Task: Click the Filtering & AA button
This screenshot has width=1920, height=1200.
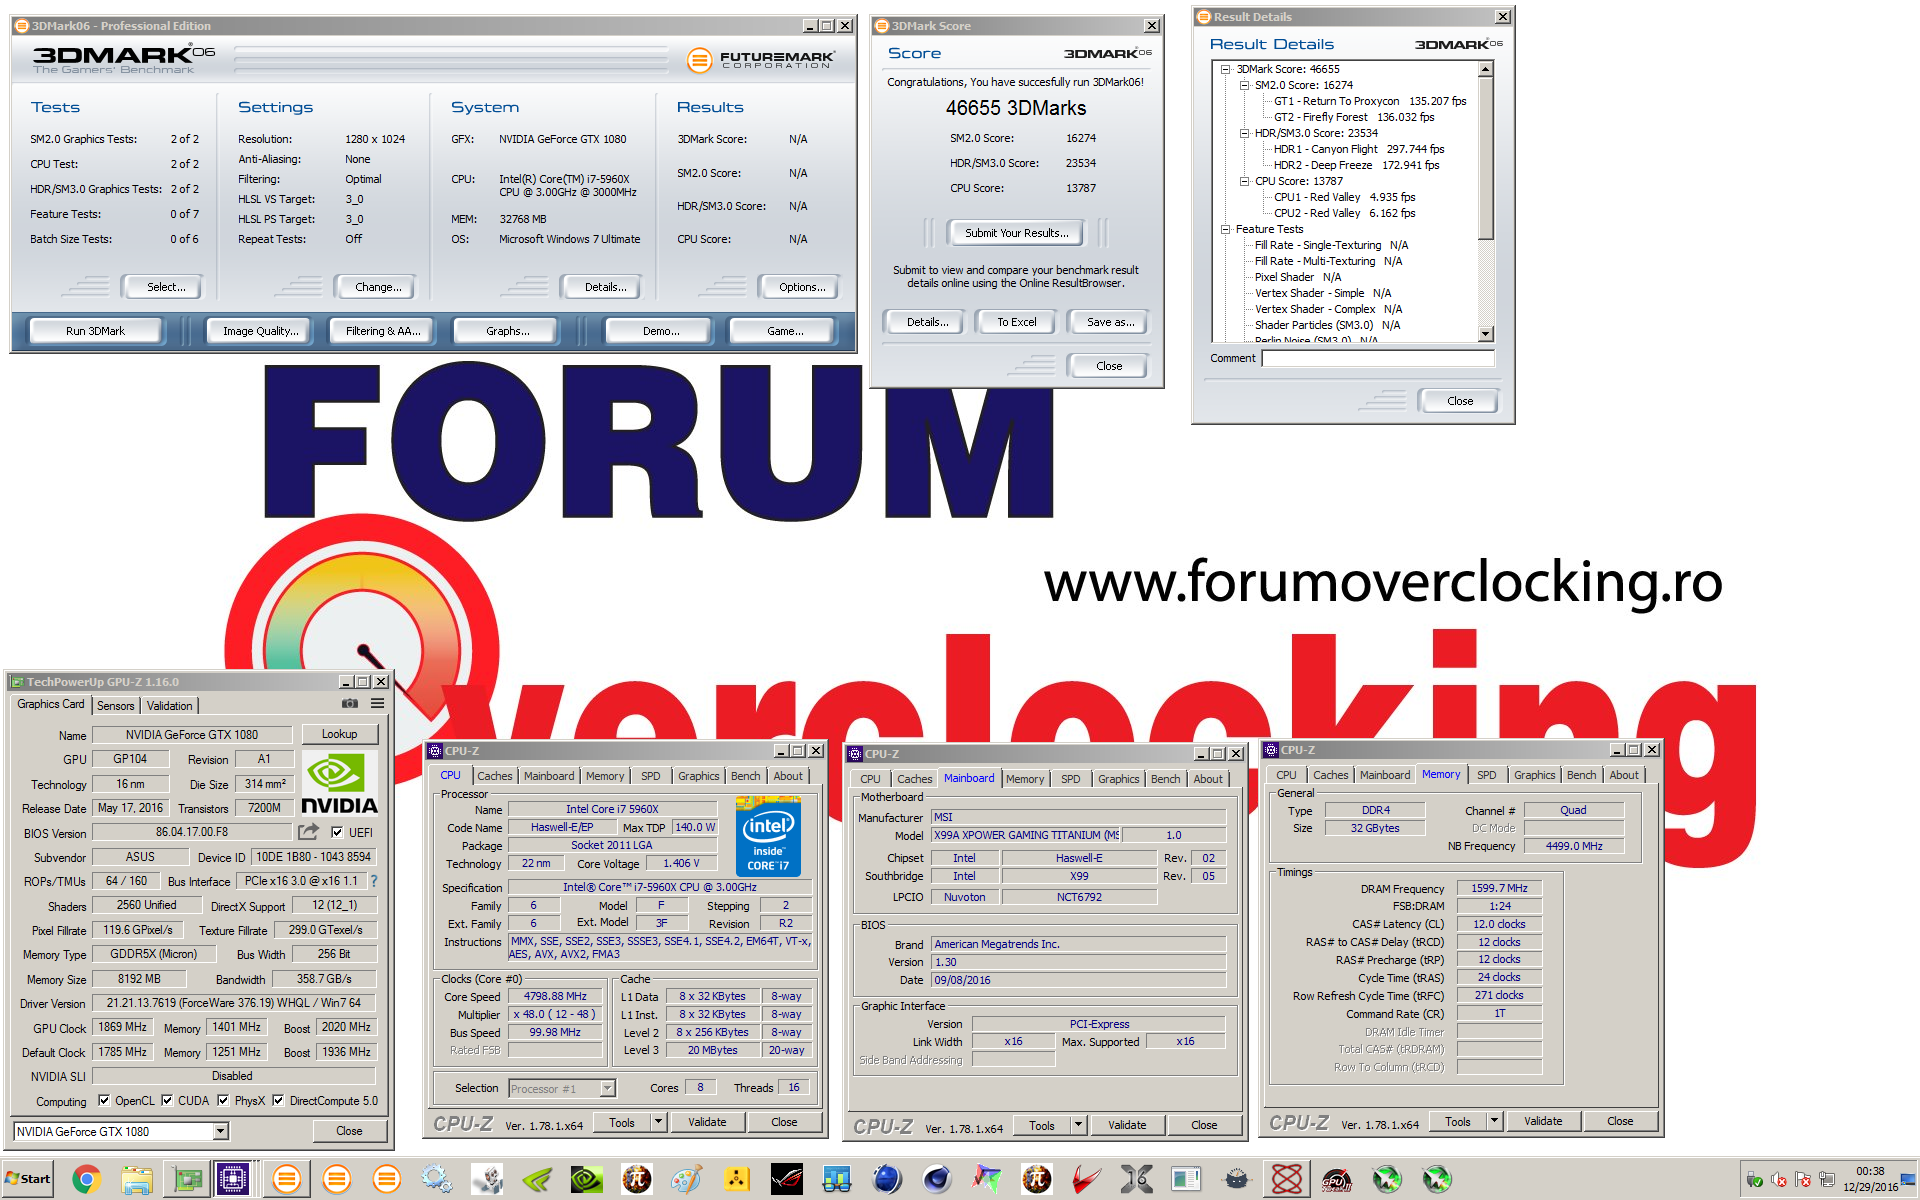Action: (383, 331)
